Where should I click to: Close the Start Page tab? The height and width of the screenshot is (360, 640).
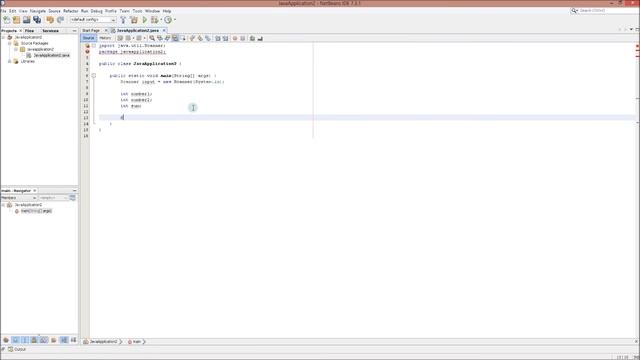pyautogui.click(x=106, y=31)
